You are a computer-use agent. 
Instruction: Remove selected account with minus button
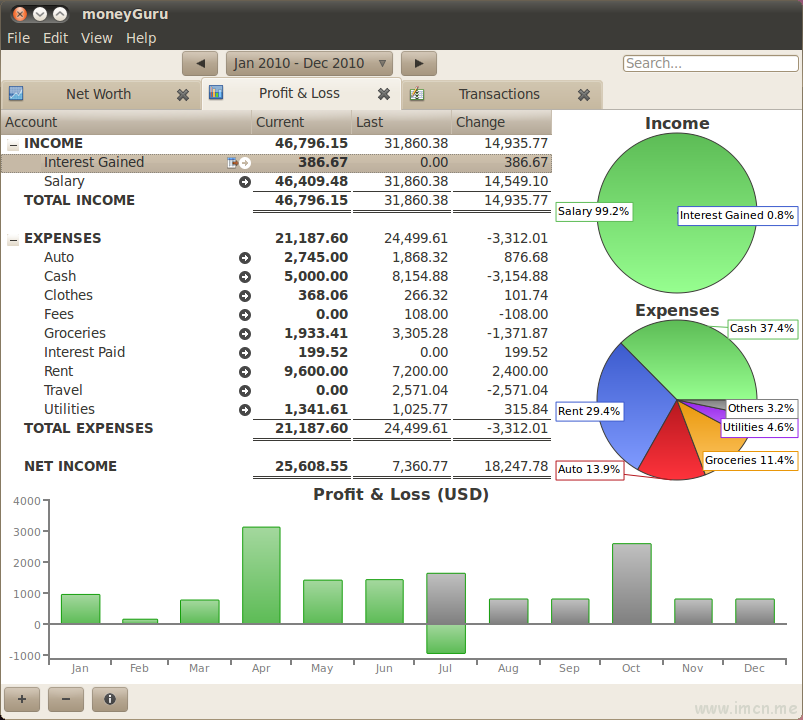(66, 699)
